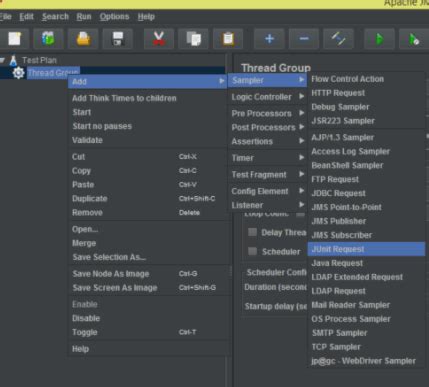The height and width of the screenshot is (387, 429).
Task: Pick OS Process Sampler
Action: pyautogui.click(x=366, y=319)
